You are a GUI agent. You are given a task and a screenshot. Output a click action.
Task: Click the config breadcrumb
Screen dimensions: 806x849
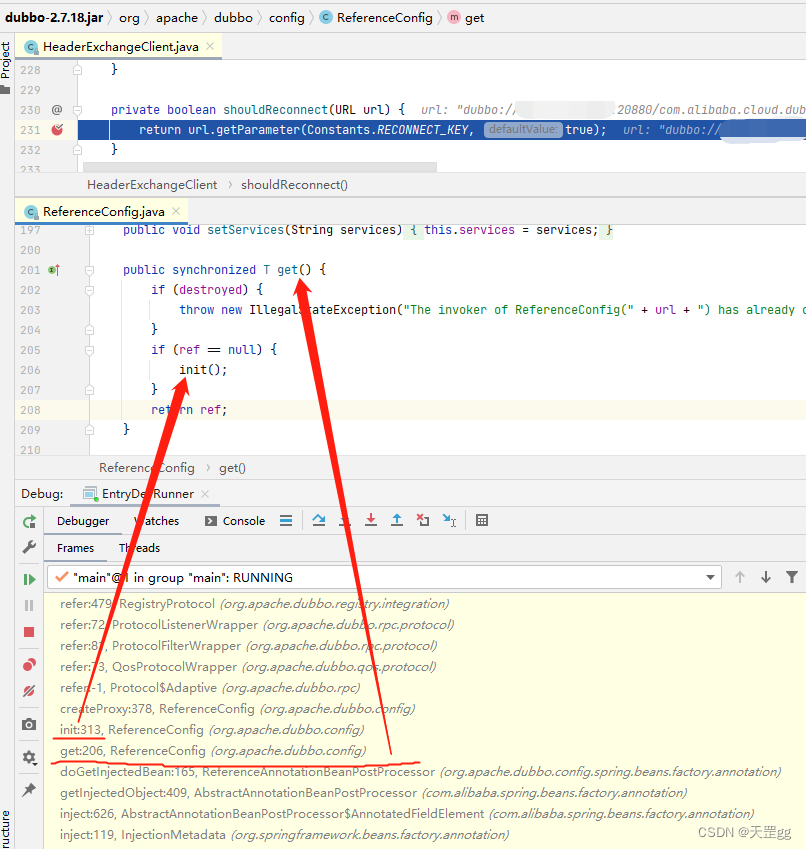pyautogui.click(x=287, y=18)
